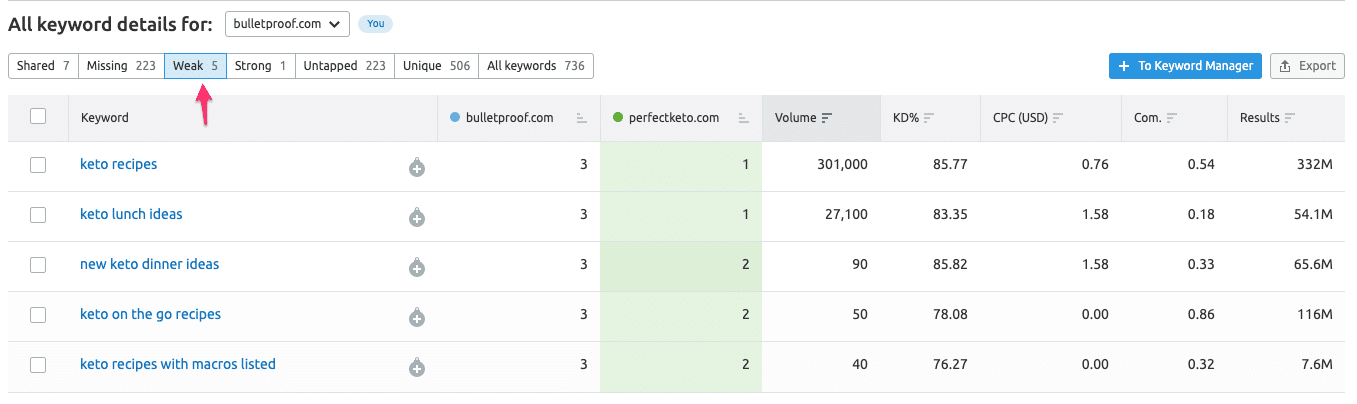Add 'keto lunch ideas' via plus icon
Viewport: 1357px width, 404px height.
tap(417, 218)
